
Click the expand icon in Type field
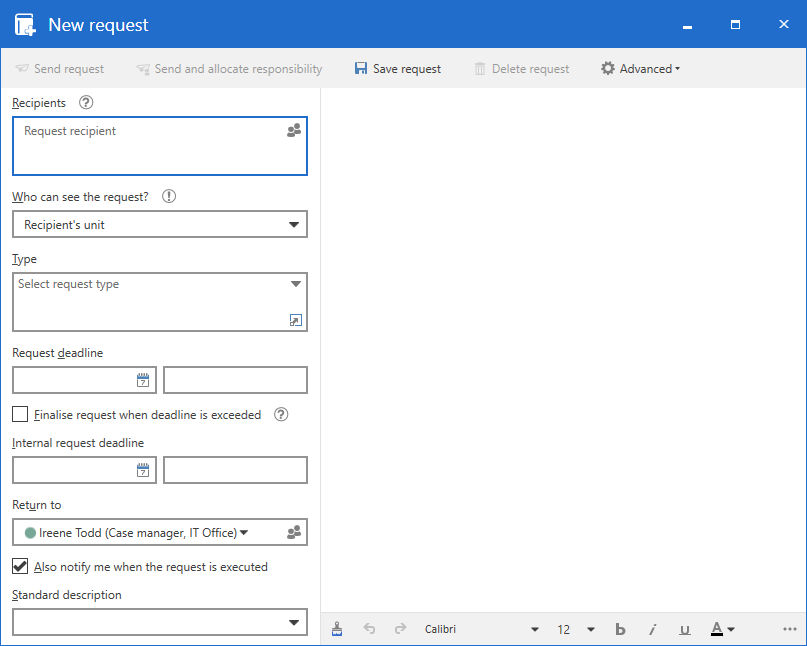click(x=295, y=320)
